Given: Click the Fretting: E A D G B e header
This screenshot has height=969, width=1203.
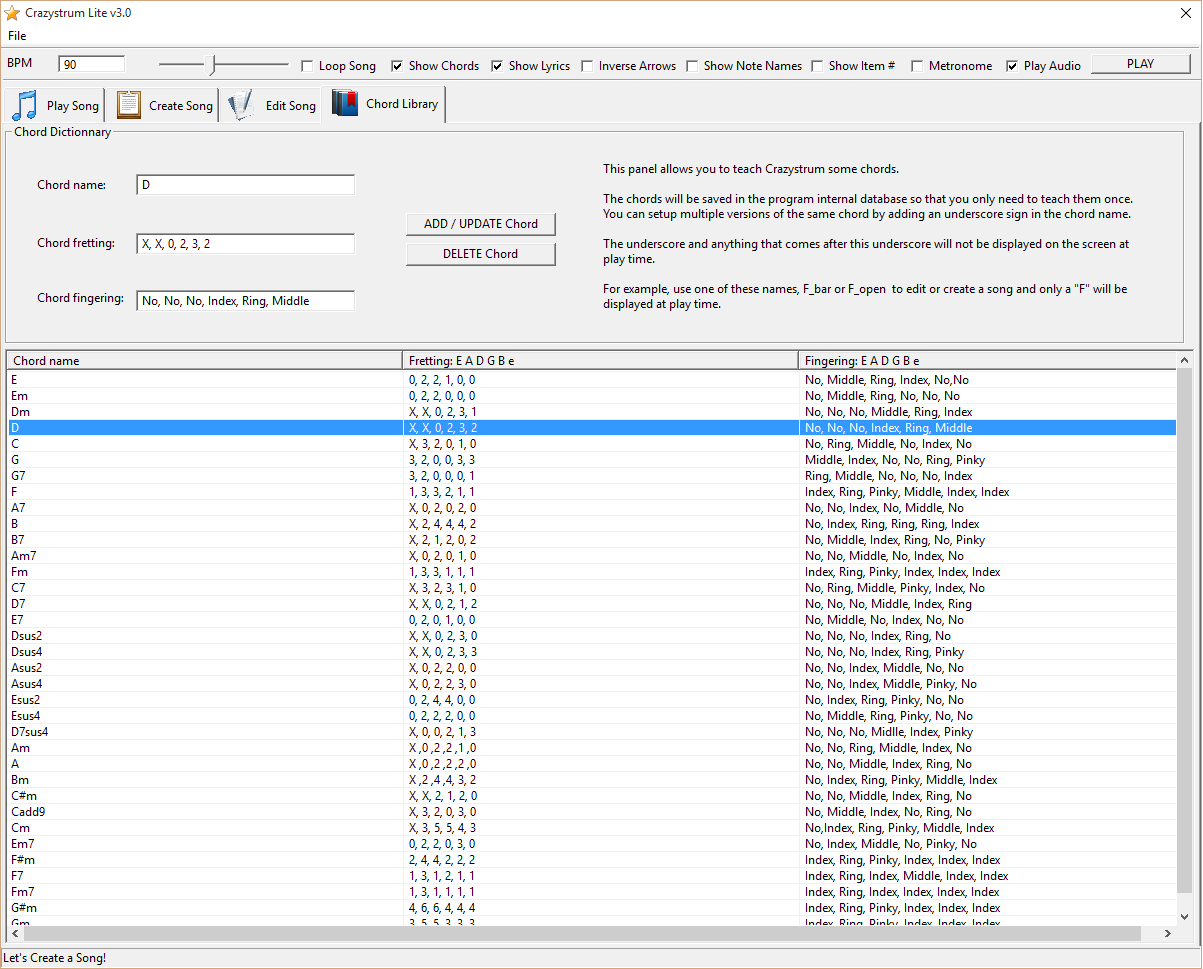Looking at the screenshot, I should [x=600, y=360].
